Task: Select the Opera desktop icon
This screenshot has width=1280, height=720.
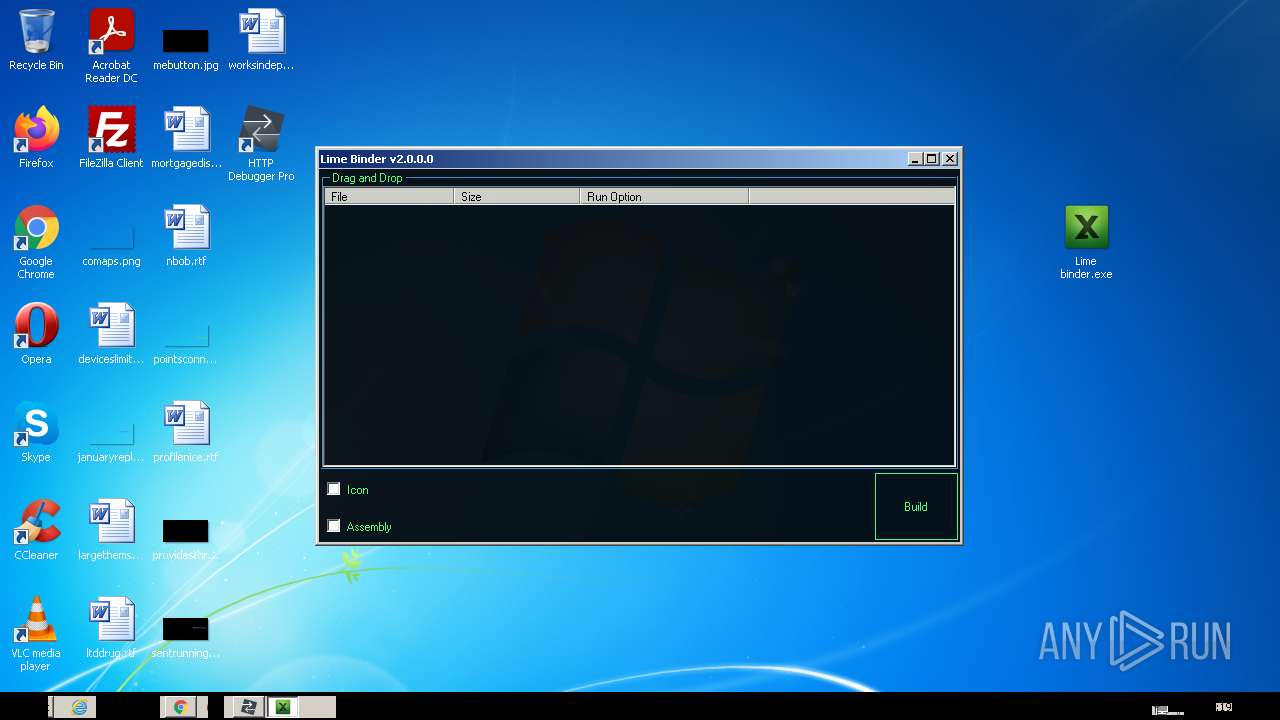Action: [36, 334]
